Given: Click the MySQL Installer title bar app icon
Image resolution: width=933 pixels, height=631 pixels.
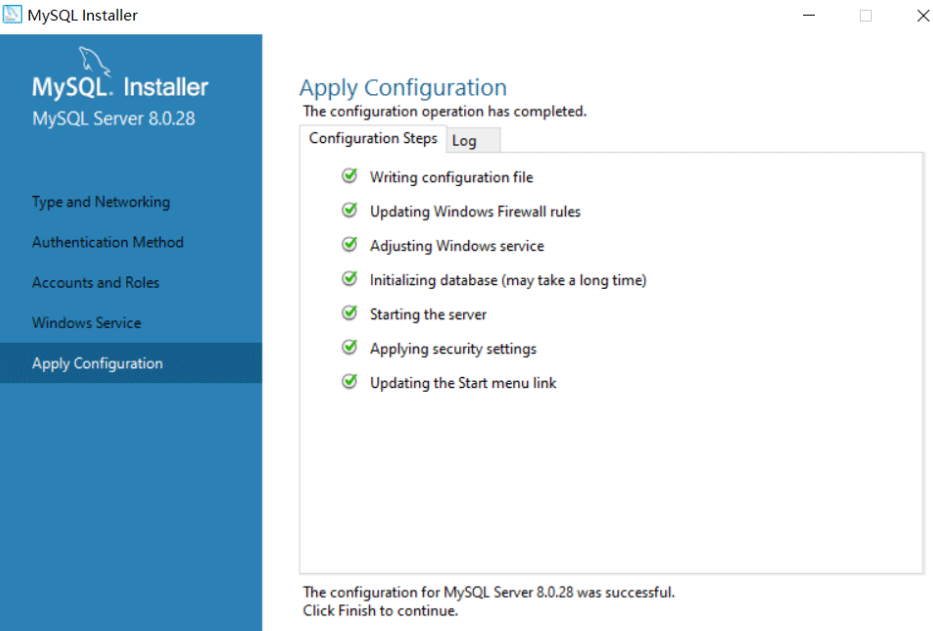Looking at the screenshot, I should [x=13, y=15].
